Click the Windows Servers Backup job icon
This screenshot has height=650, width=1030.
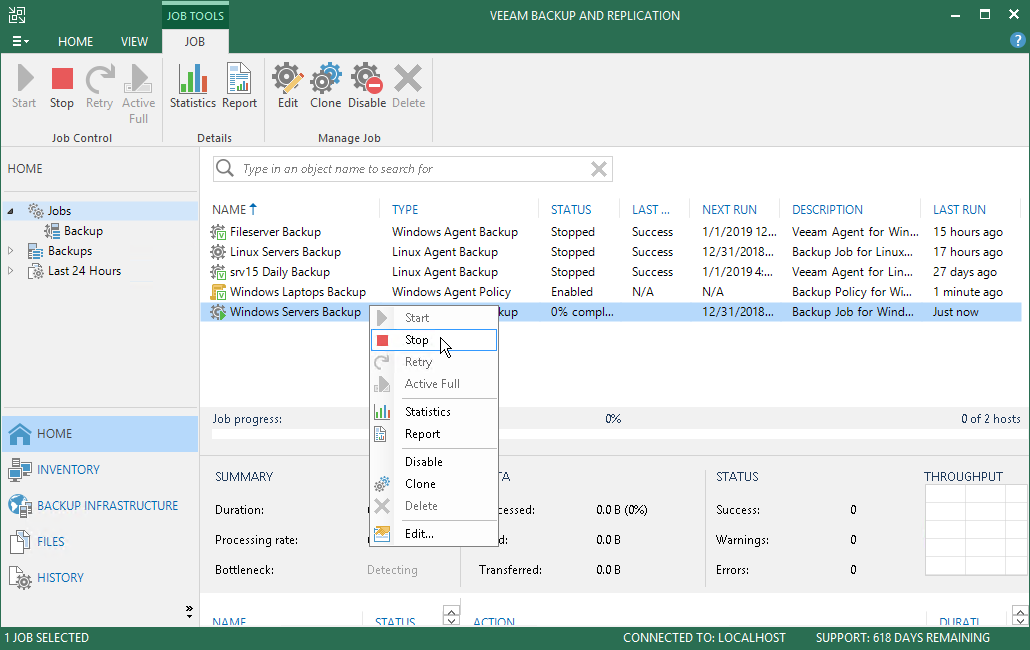tap(217, 312)
